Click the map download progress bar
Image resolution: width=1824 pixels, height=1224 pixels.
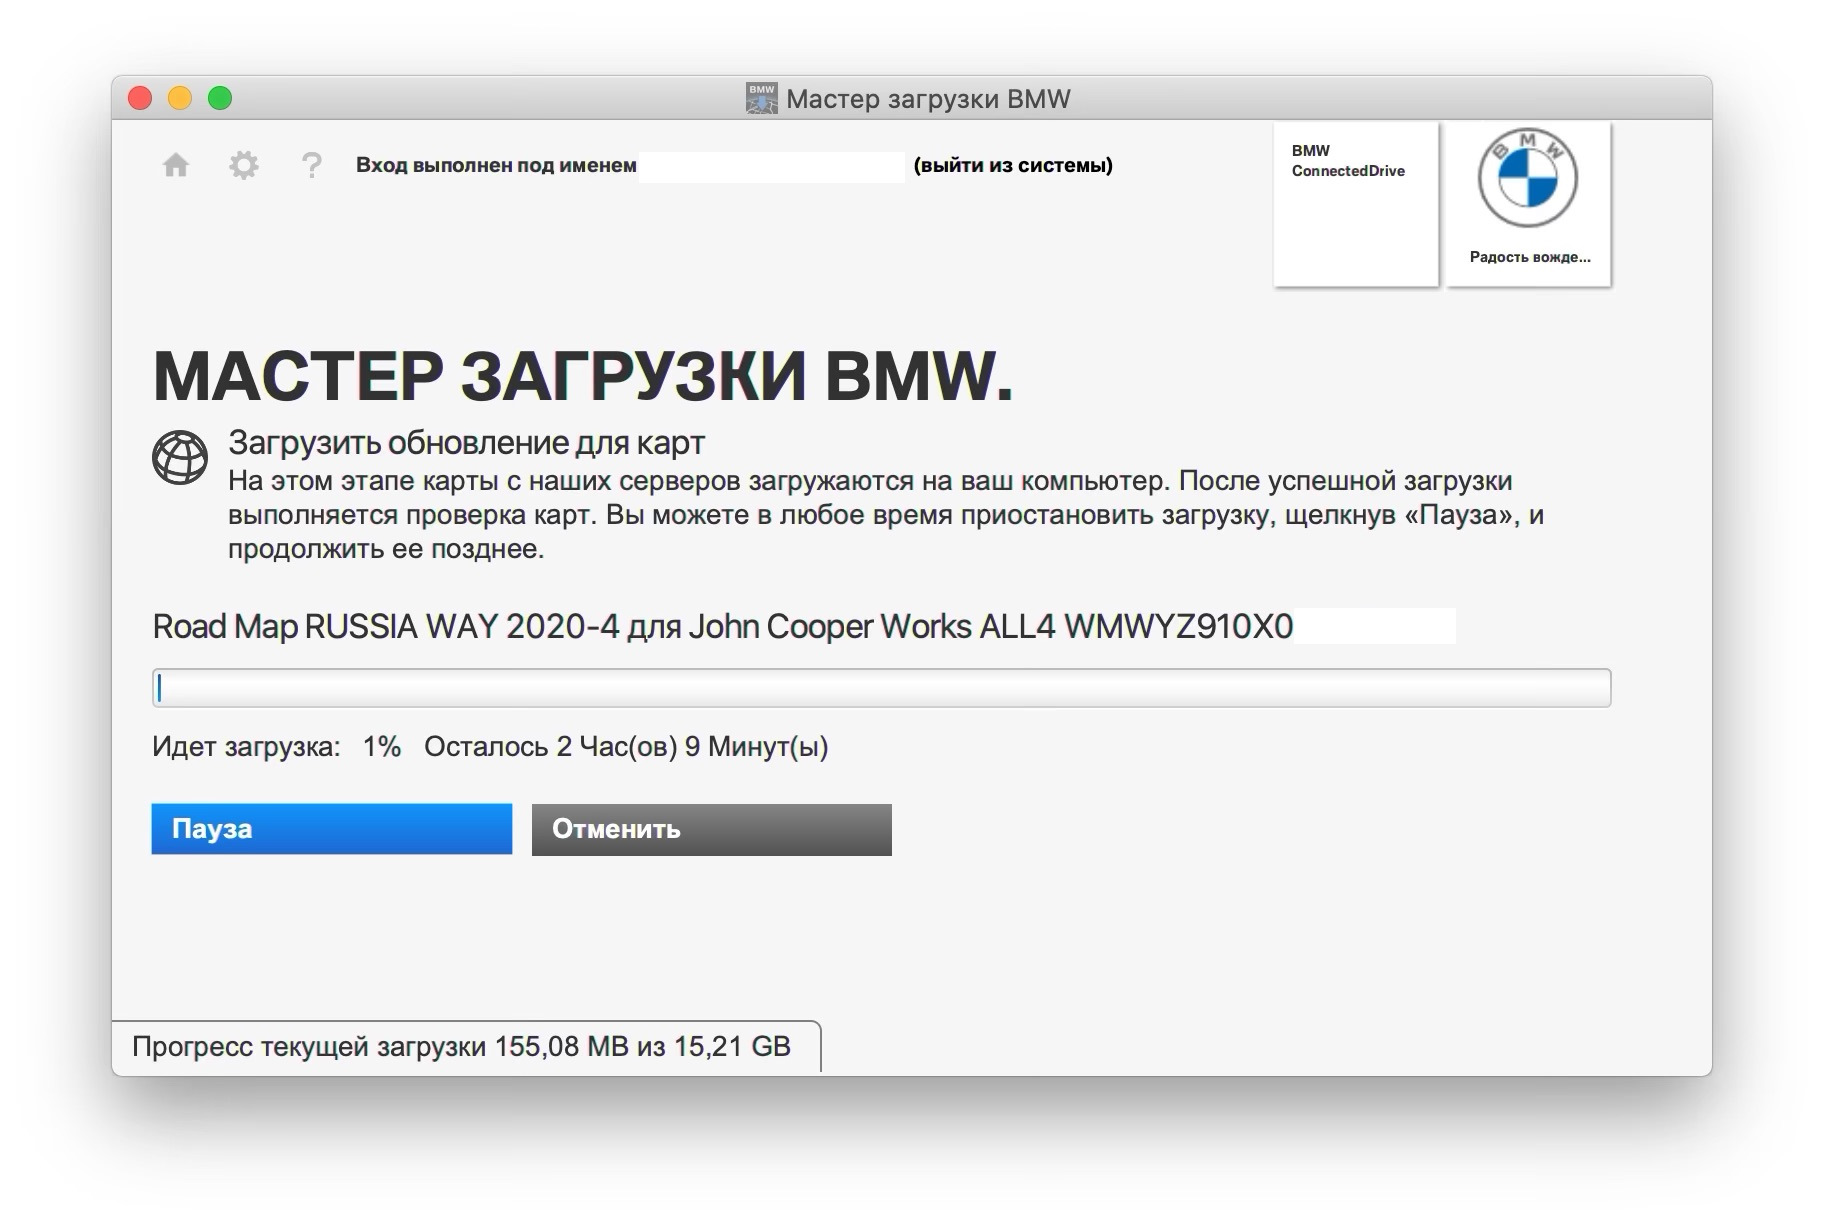[881, 688]
